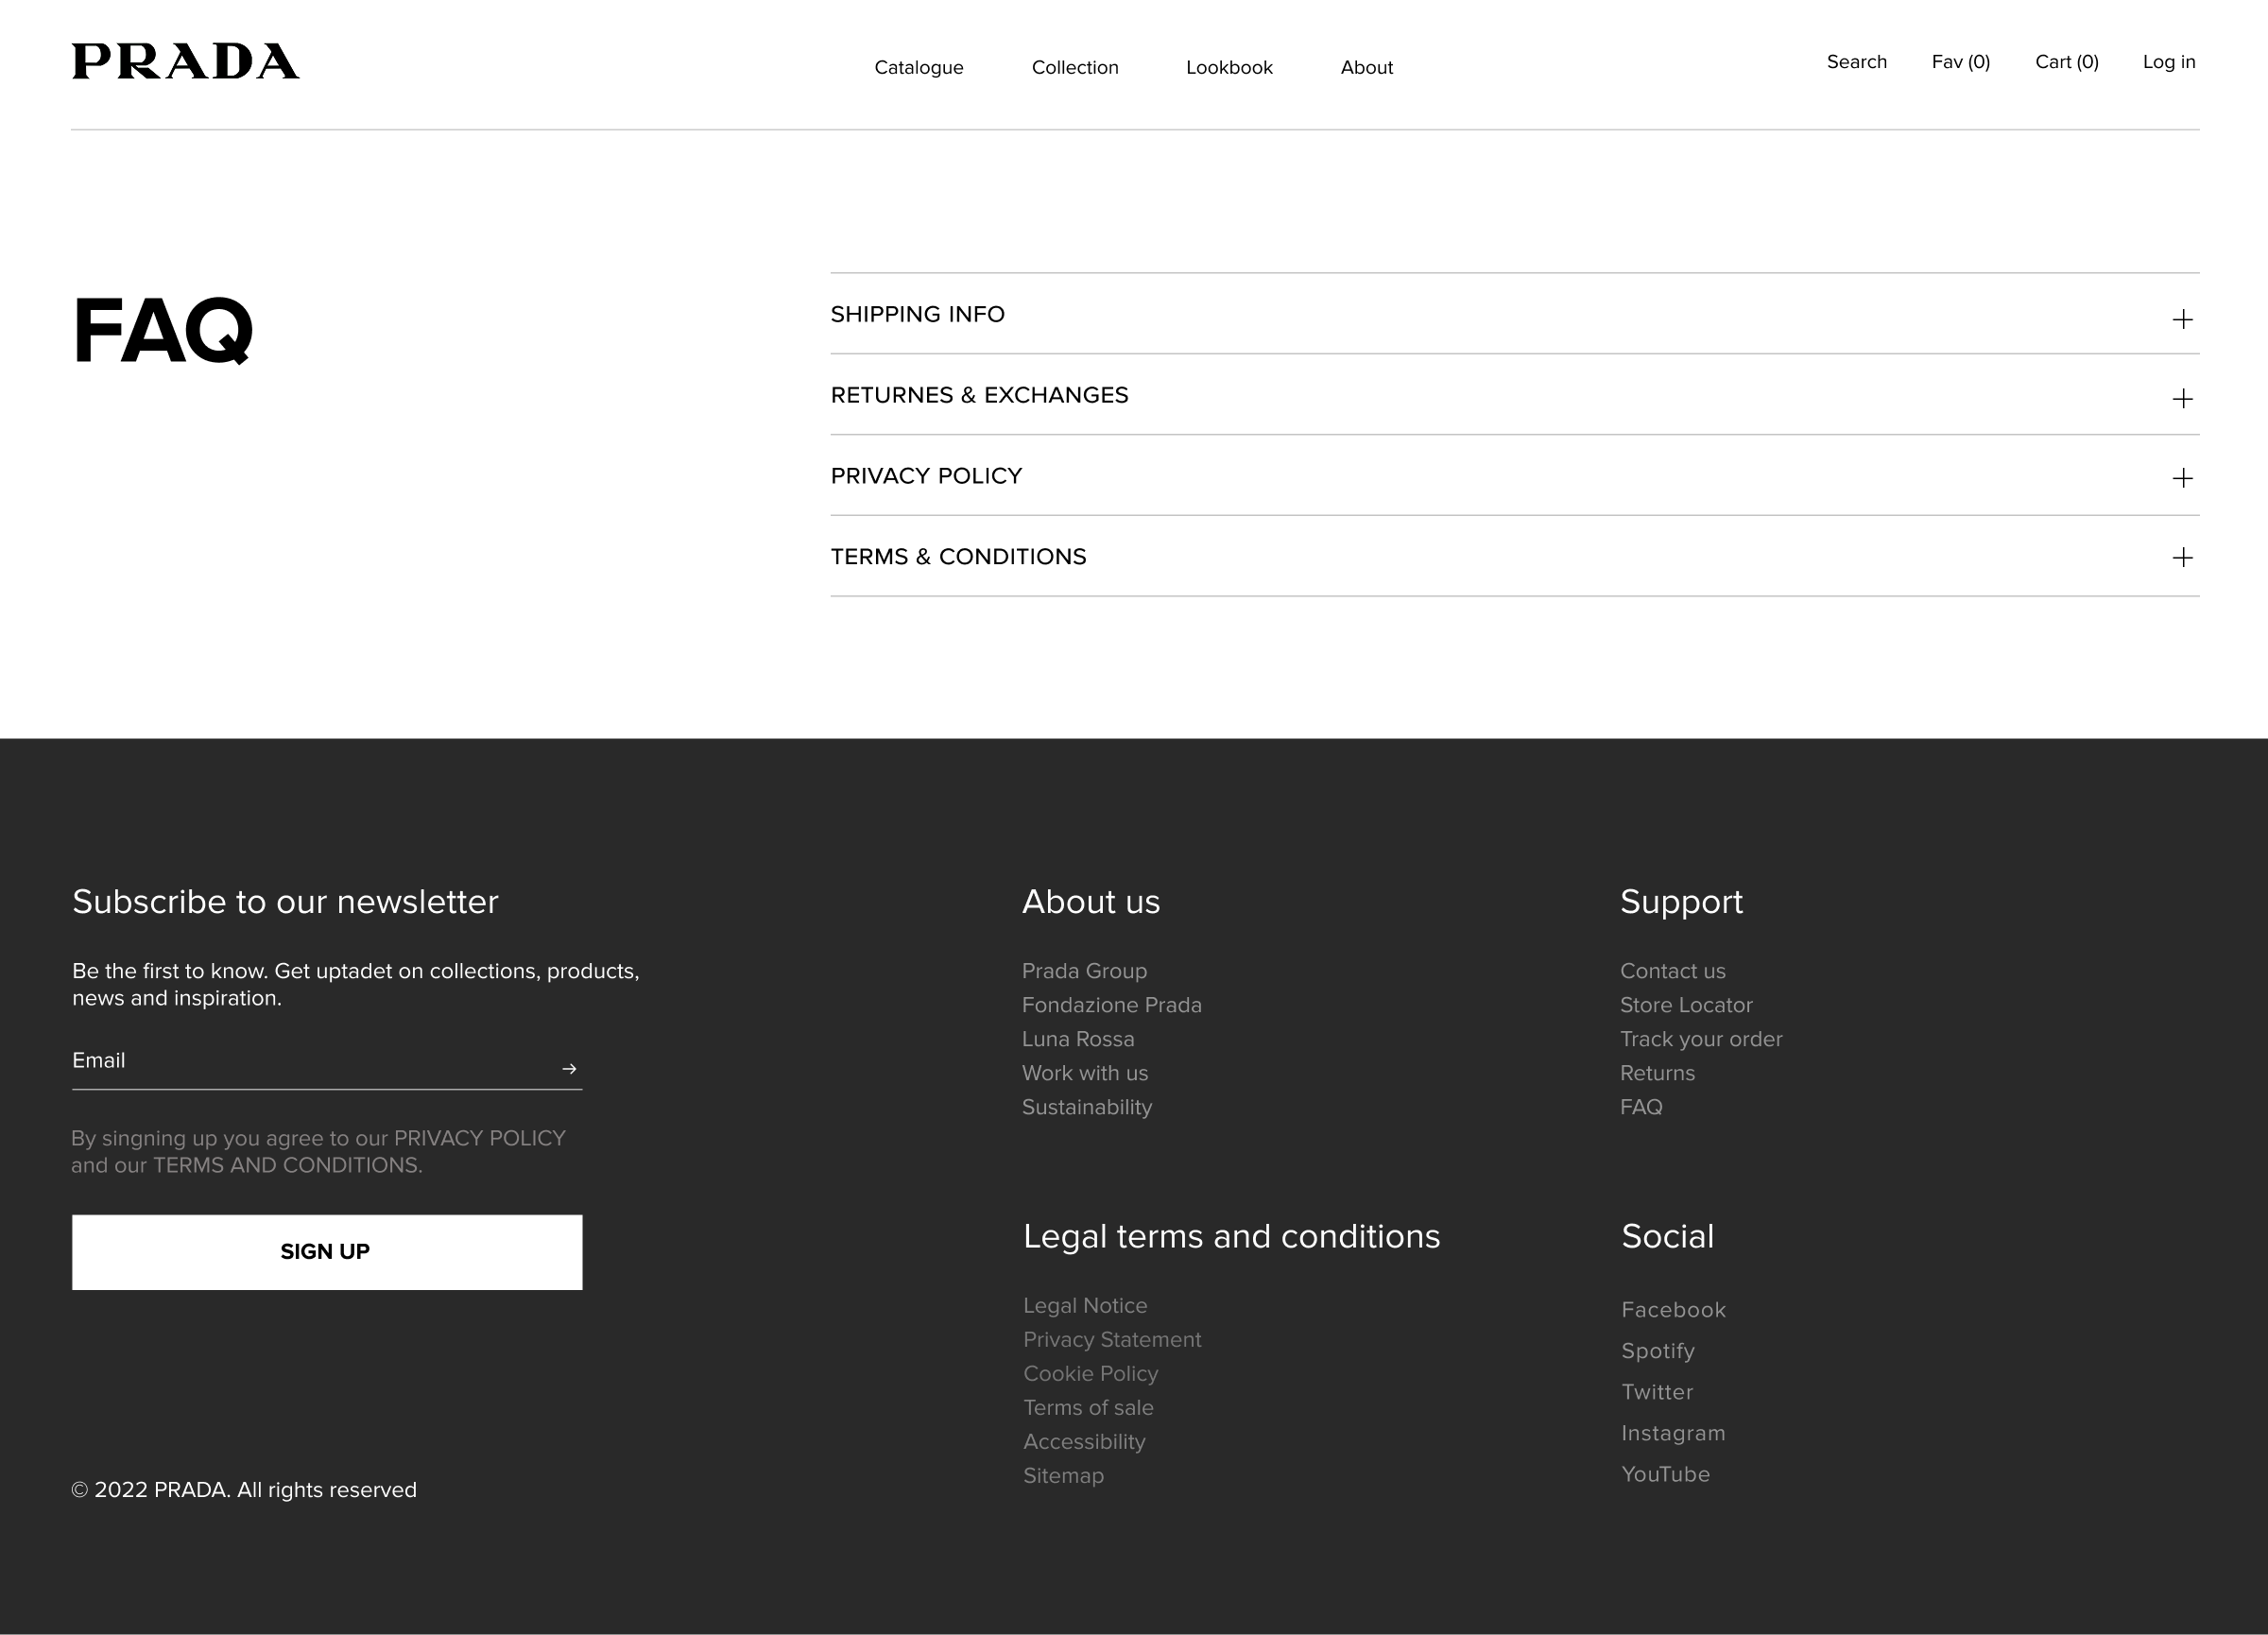The image size is (2268, 1635).
Task: Open the Legal Notice link
Action: point(1085,1306)
